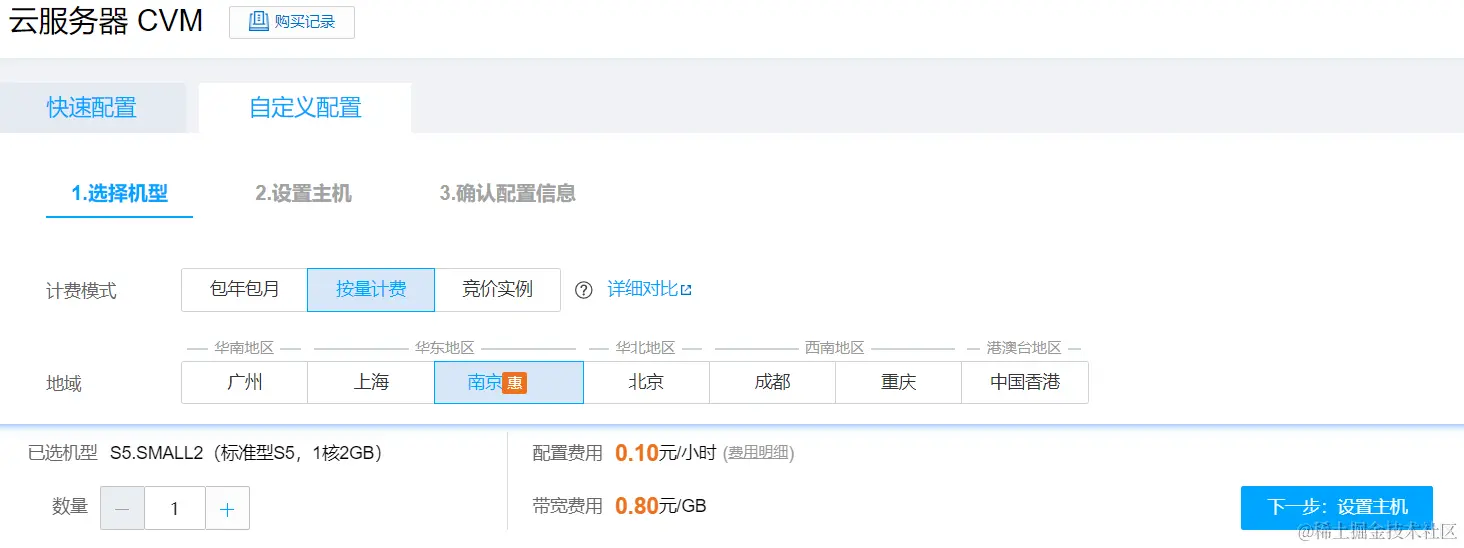Screen dimensions: 1464x548
Task: Click the quantity input field
Action: click(x=175, y=509)
